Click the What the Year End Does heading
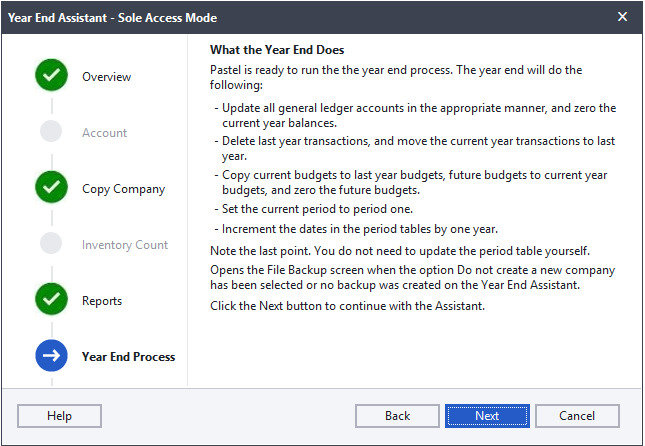The height and width of the screenshot is (446, 645). (x=277, y=50)
